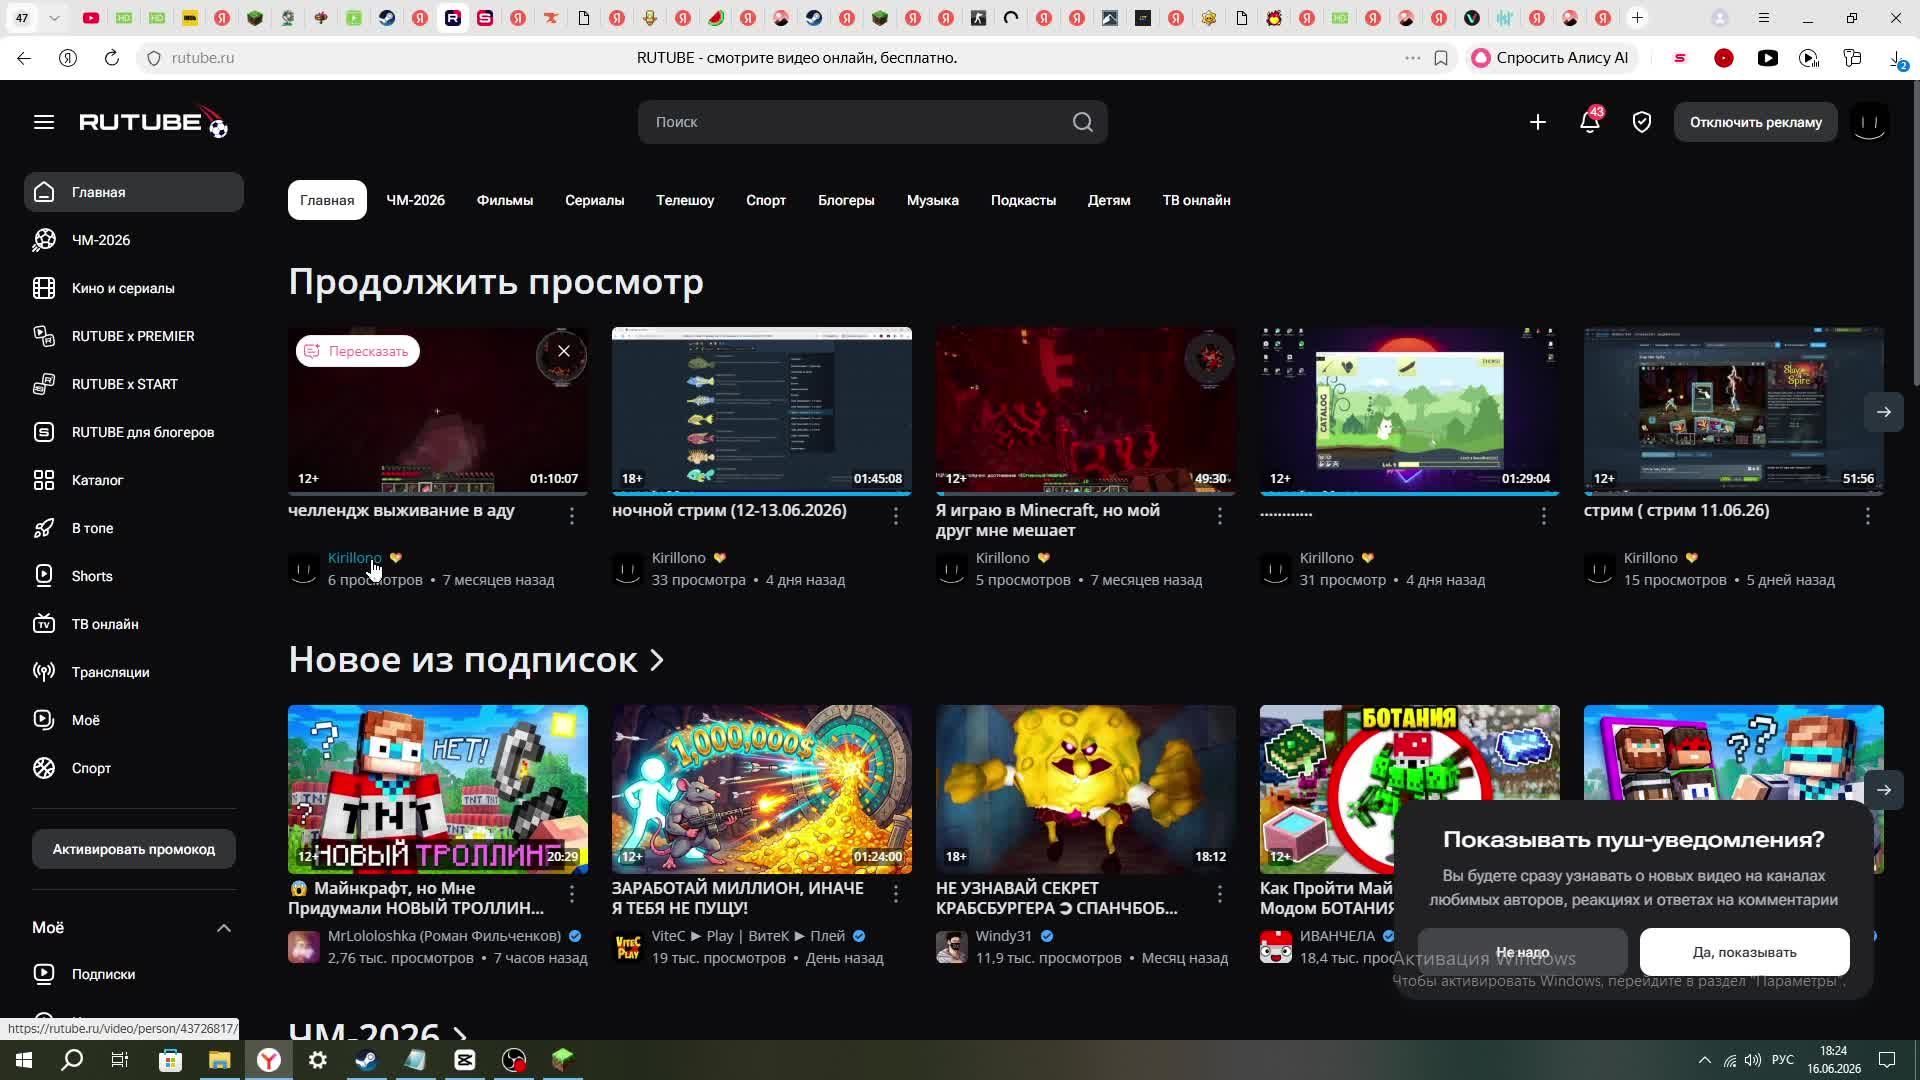Reload the page with browser refresh icon
The height and width of the screenshot is (1080, 1920).
point(112,58)
